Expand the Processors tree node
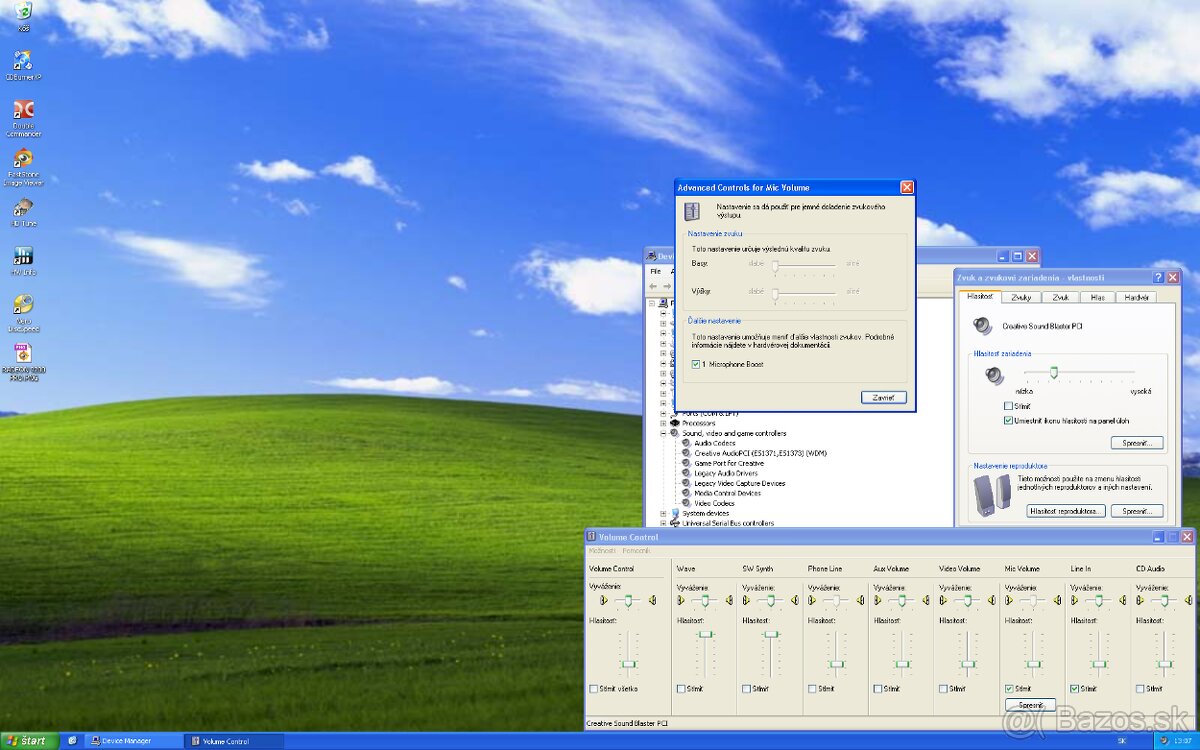1200x750 pixels. [x=662, y=423]
